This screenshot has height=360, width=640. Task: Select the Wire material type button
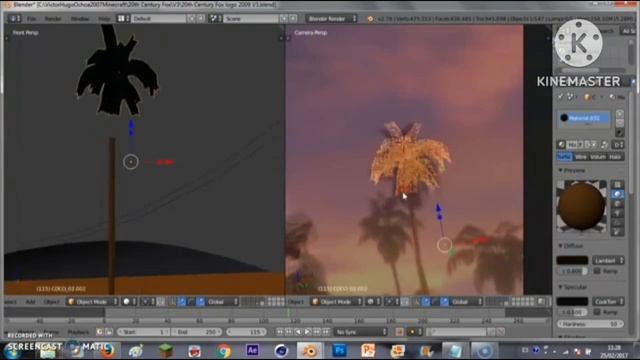coord(580,156)
